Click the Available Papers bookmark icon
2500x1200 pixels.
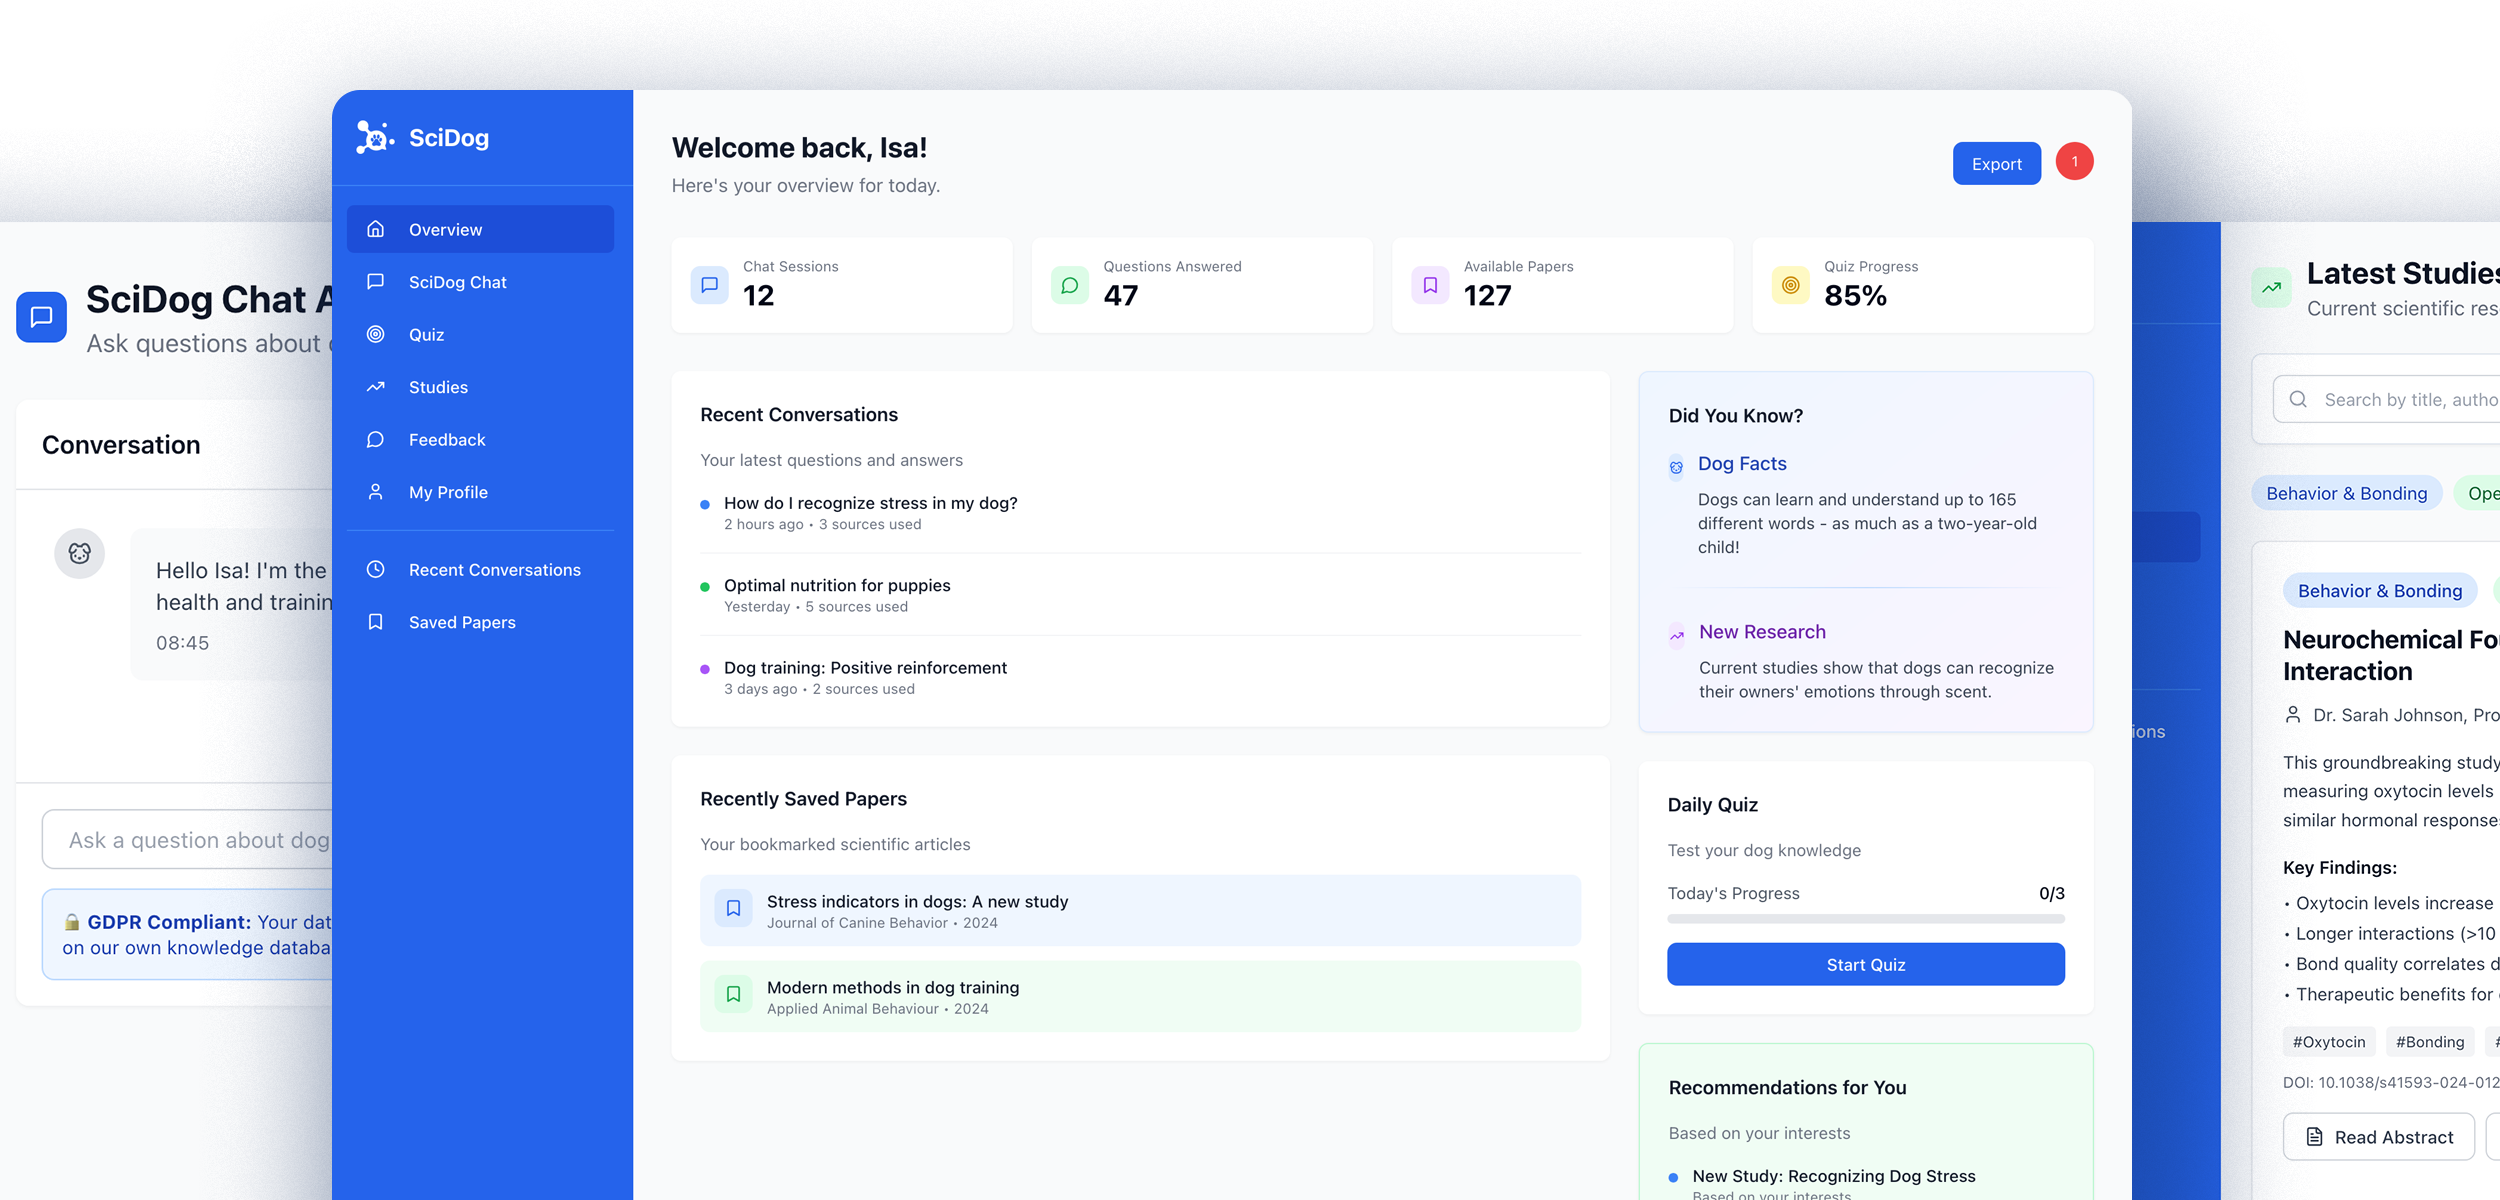1430,285
